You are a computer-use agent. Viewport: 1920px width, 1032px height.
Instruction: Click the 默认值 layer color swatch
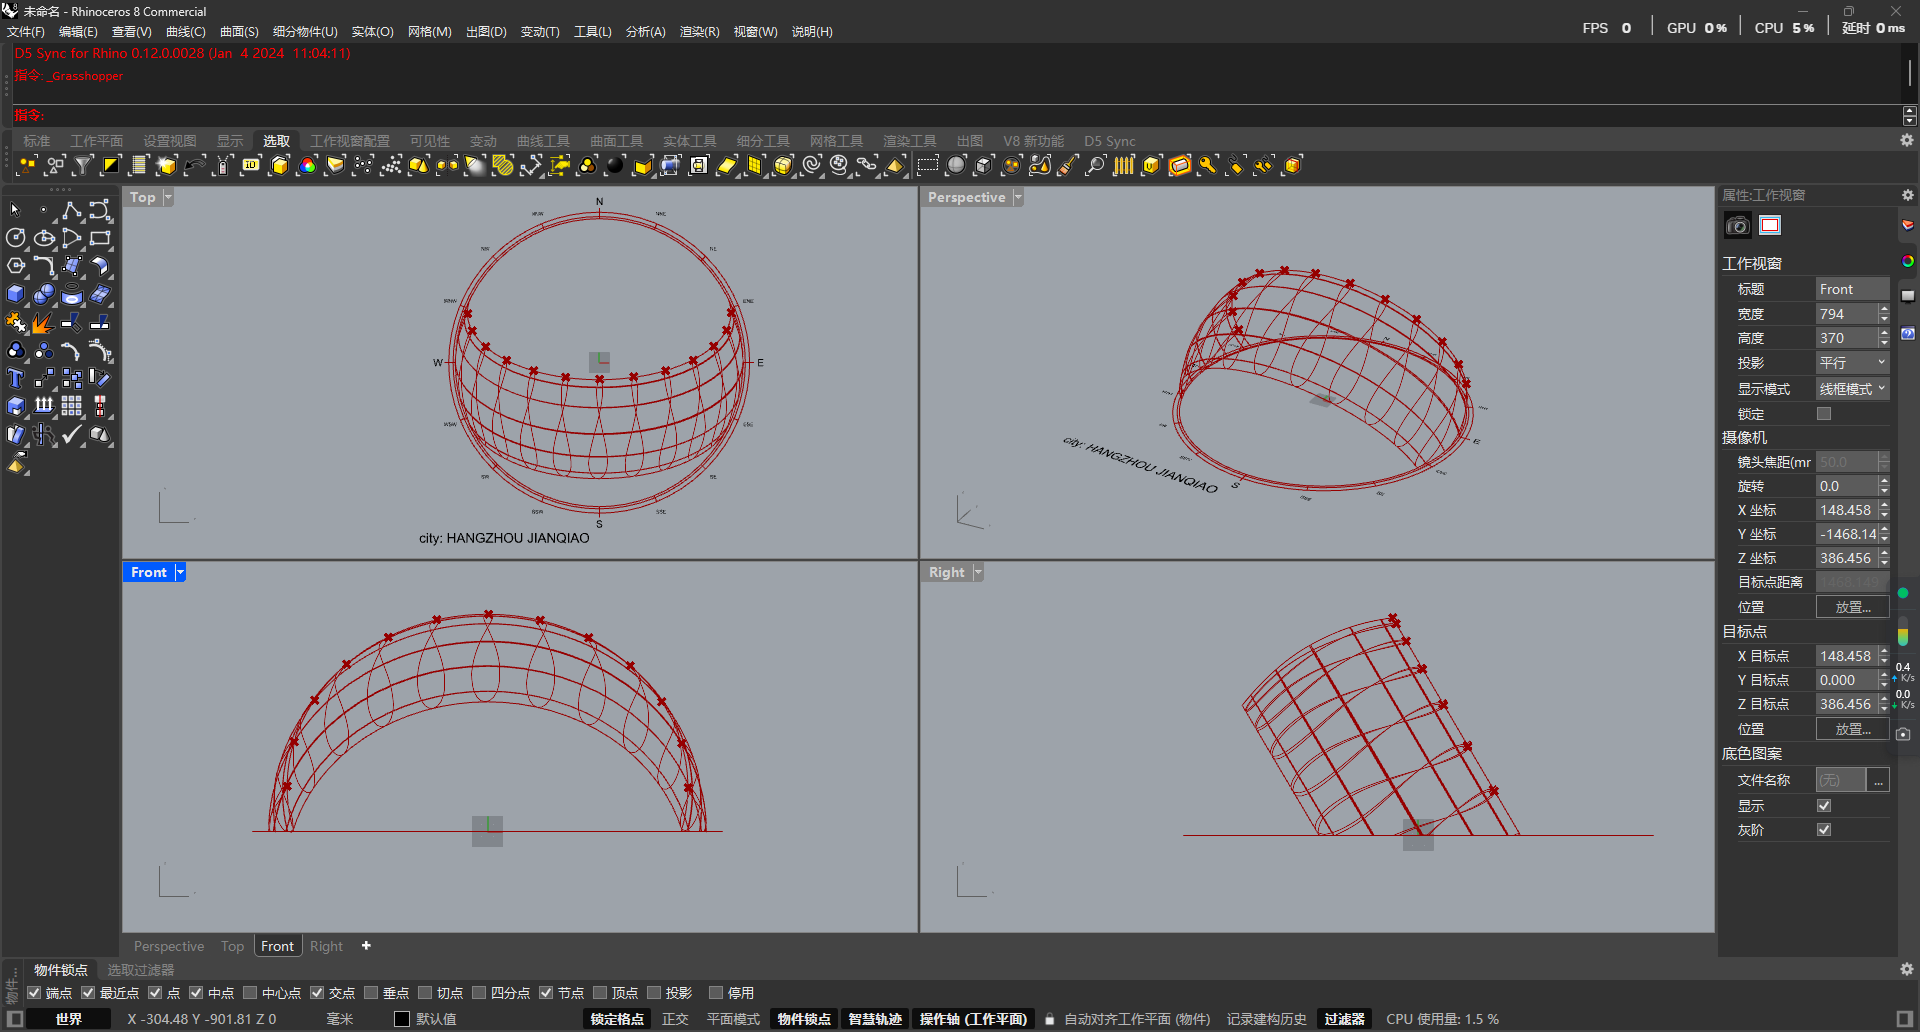click(x=402, y=1019)
